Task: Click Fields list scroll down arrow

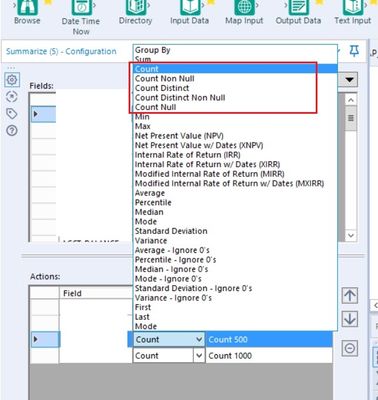Action: pos(351,235)
